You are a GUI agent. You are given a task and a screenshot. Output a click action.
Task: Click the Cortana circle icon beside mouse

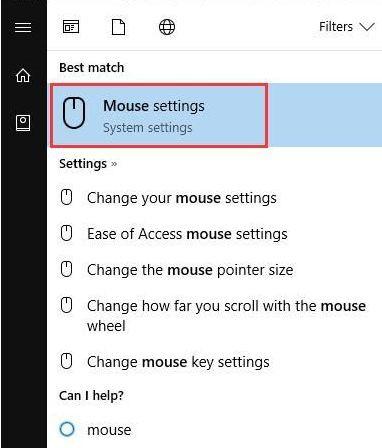coord(67,429)
